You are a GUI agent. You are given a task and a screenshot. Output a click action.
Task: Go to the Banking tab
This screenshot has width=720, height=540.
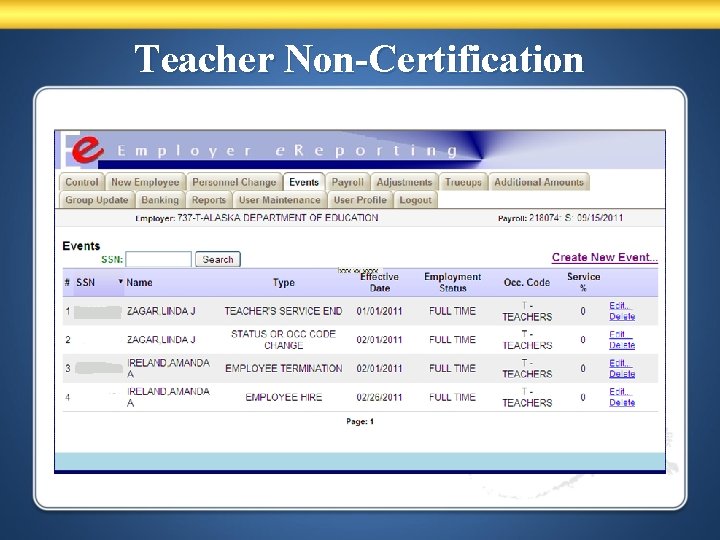(x=160, y=200)
